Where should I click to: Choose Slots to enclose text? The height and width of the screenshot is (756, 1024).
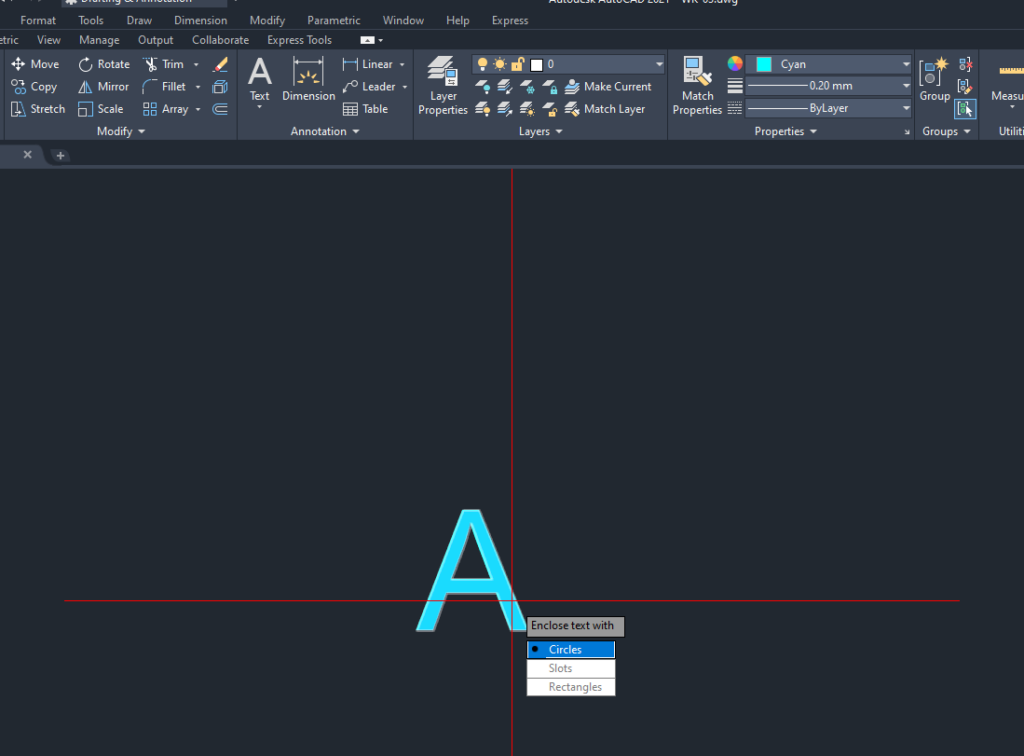click(x=571, y=668)
